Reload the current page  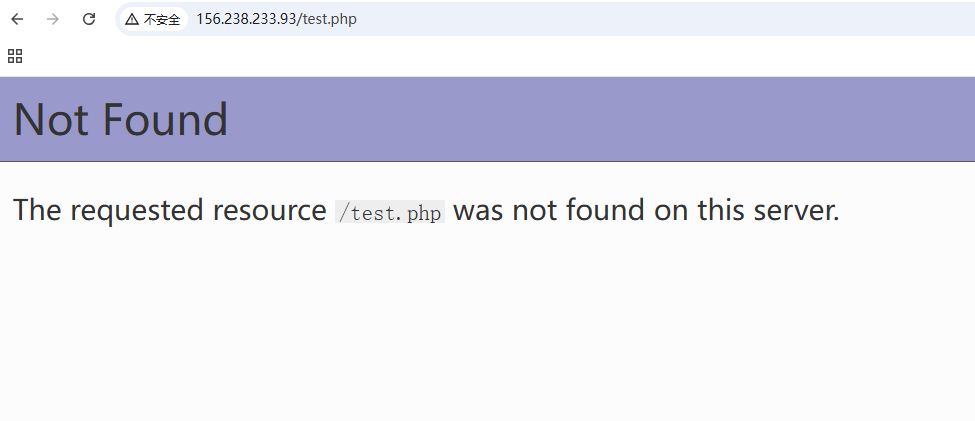coord(89,19)
